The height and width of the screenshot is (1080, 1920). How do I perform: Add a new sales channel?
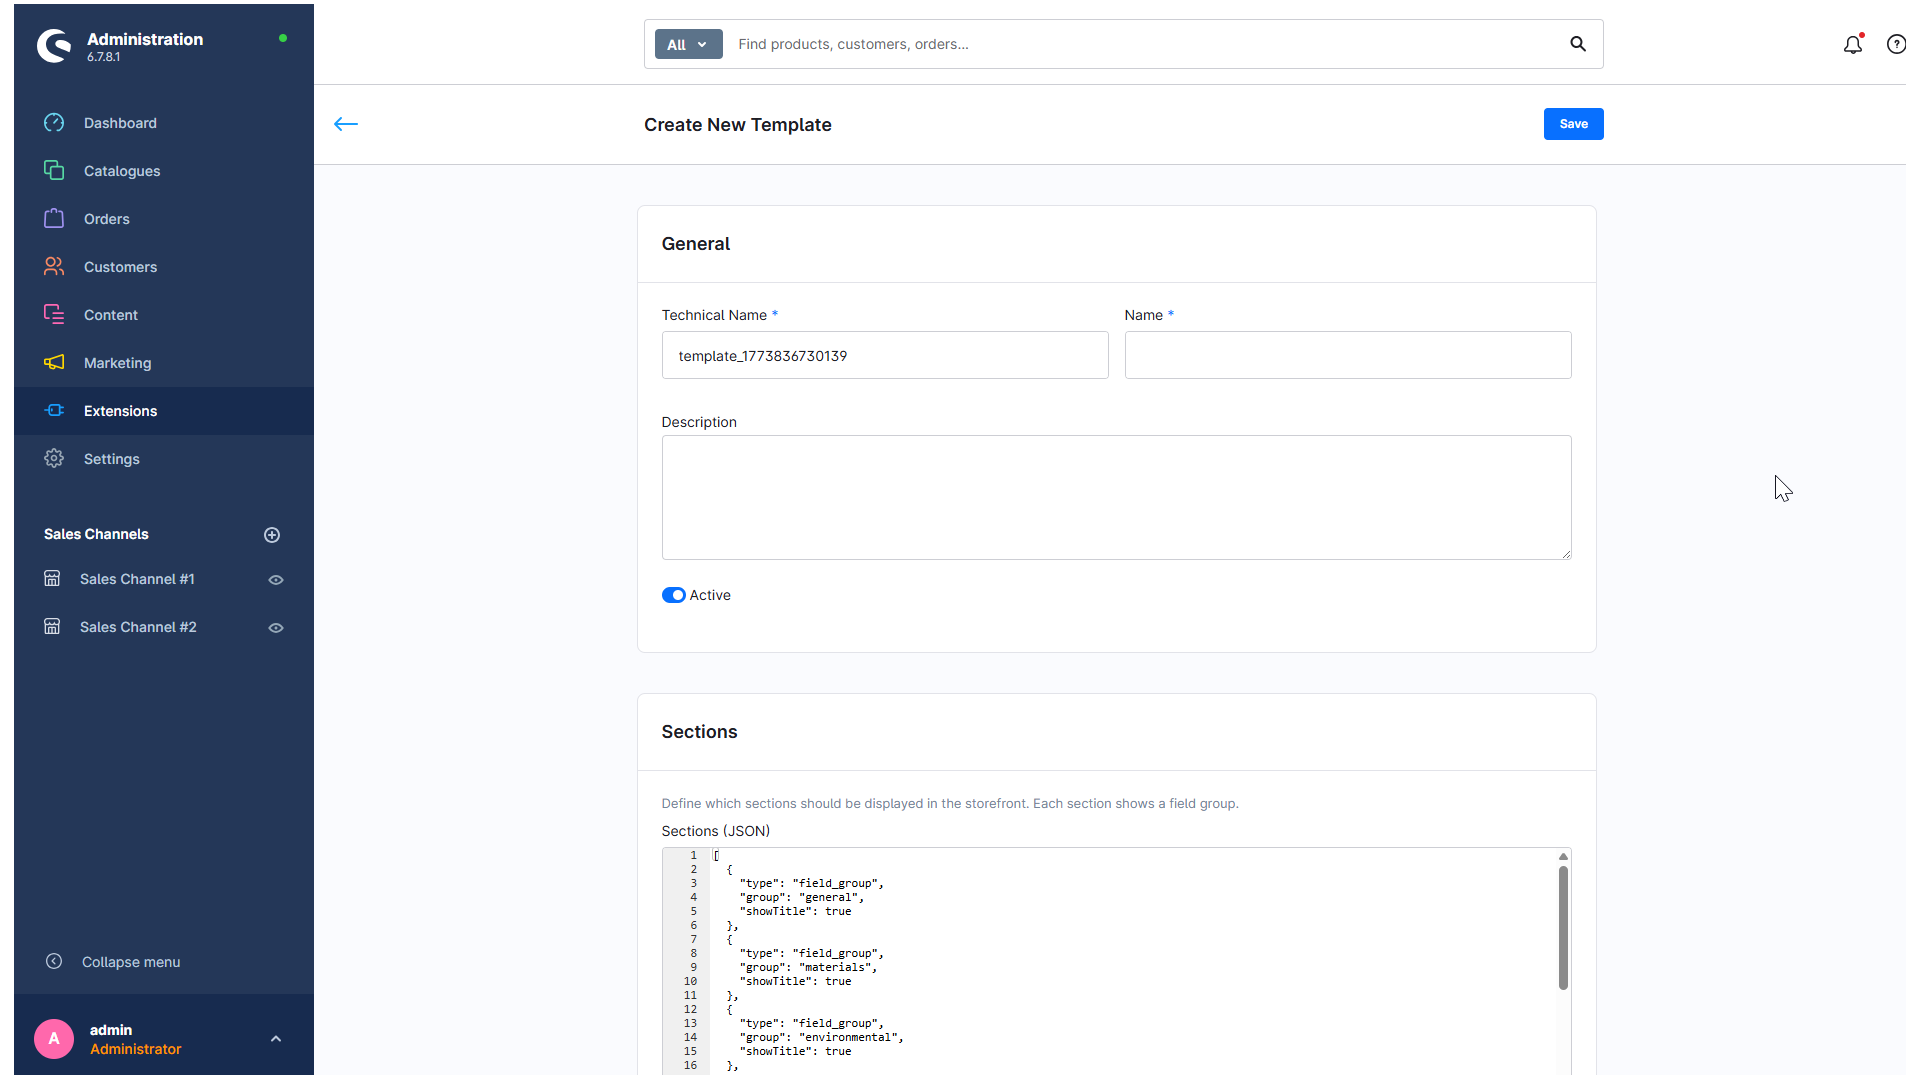click(x=272, y=535)
